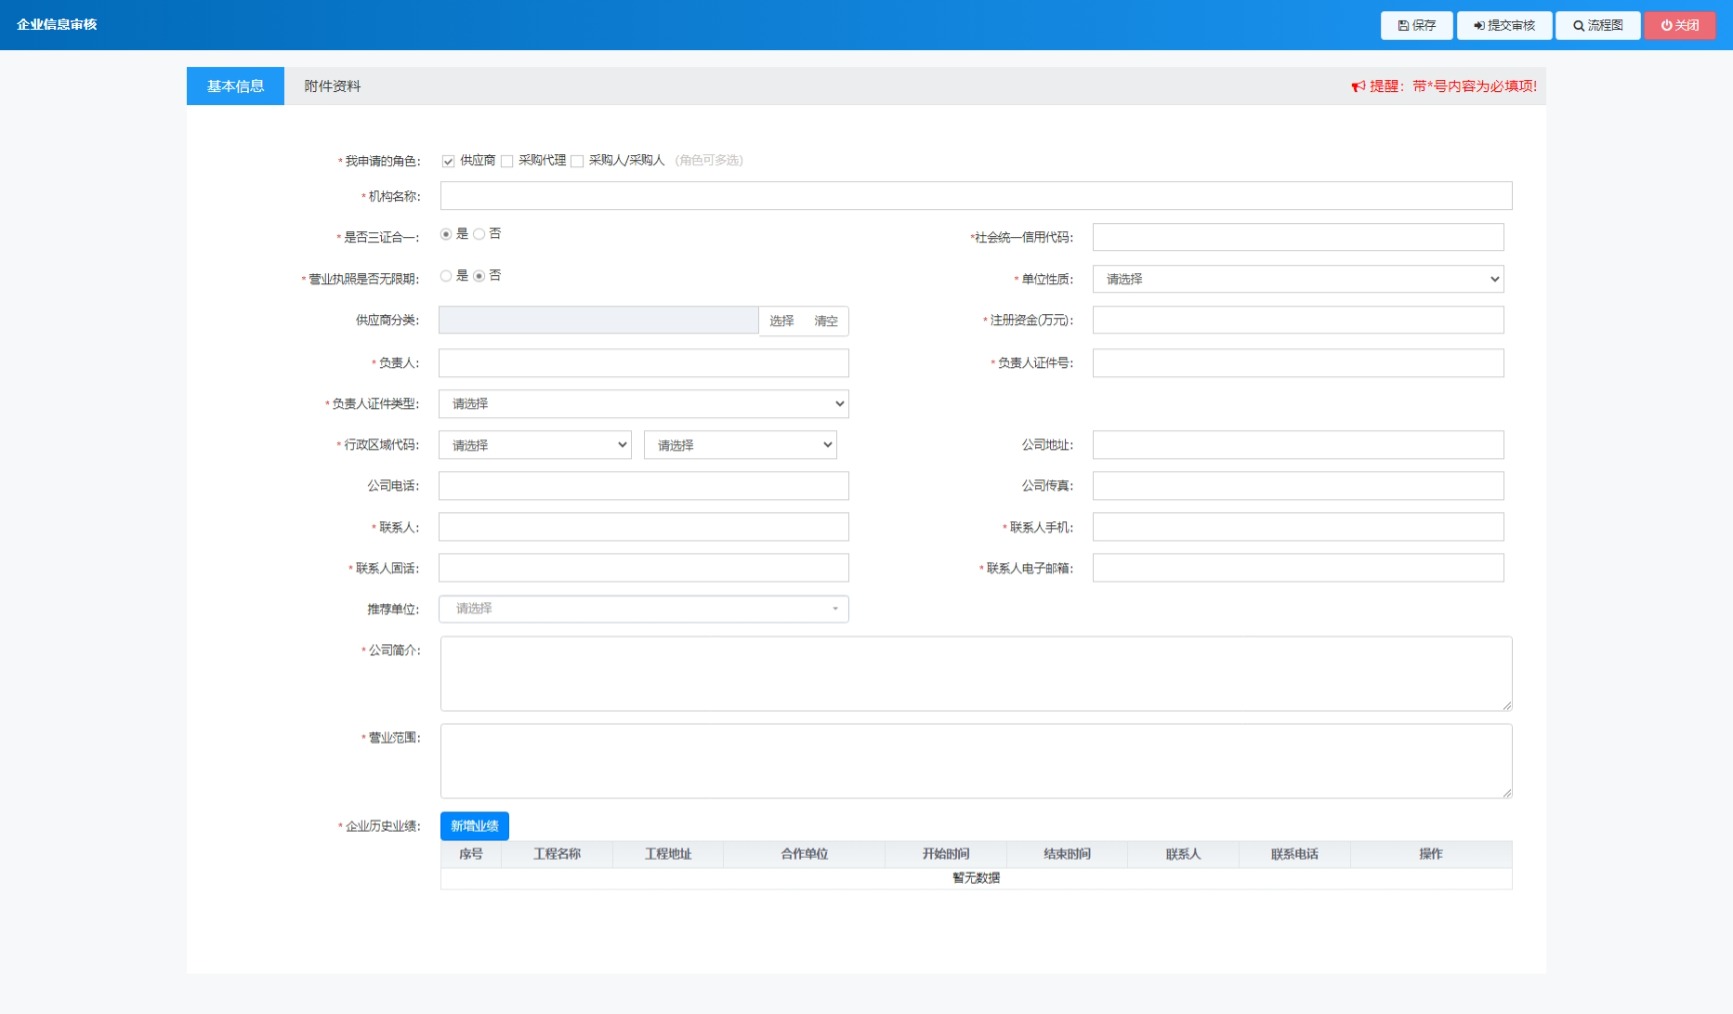Open the second 行政区域代码 dropdown
The image size is (1733, 1014).
pos(740,445)
